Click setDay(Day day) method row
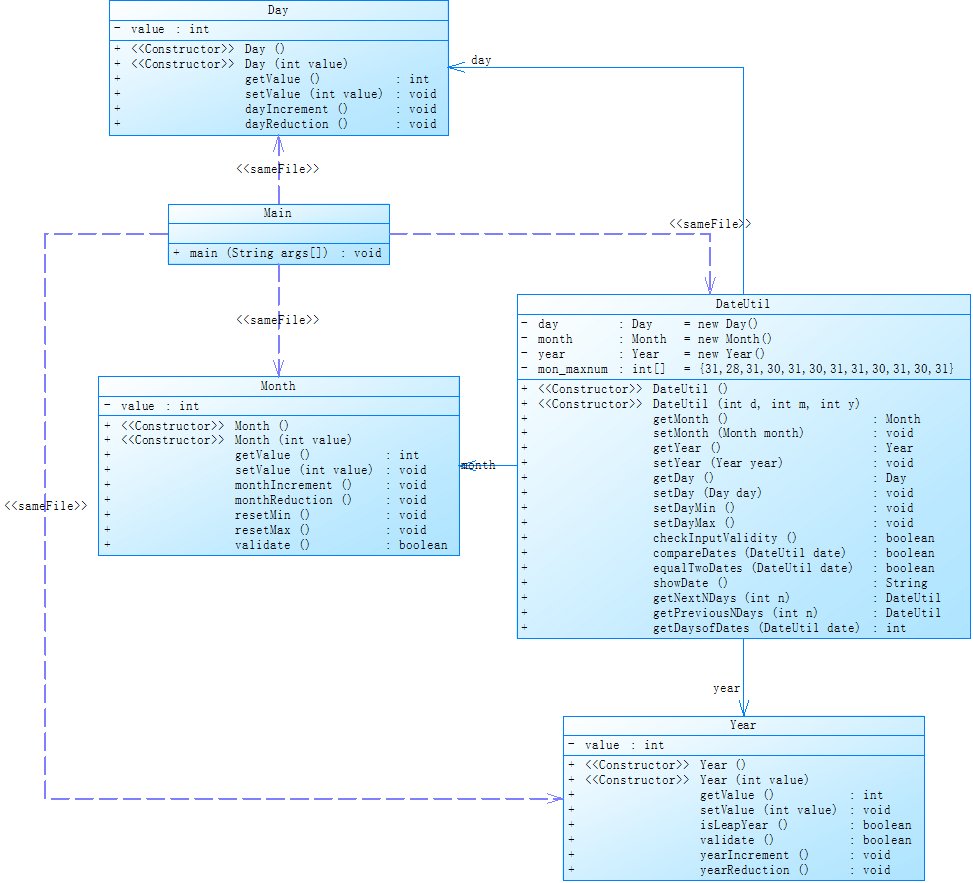973x883 pixels. click(718, 493)
